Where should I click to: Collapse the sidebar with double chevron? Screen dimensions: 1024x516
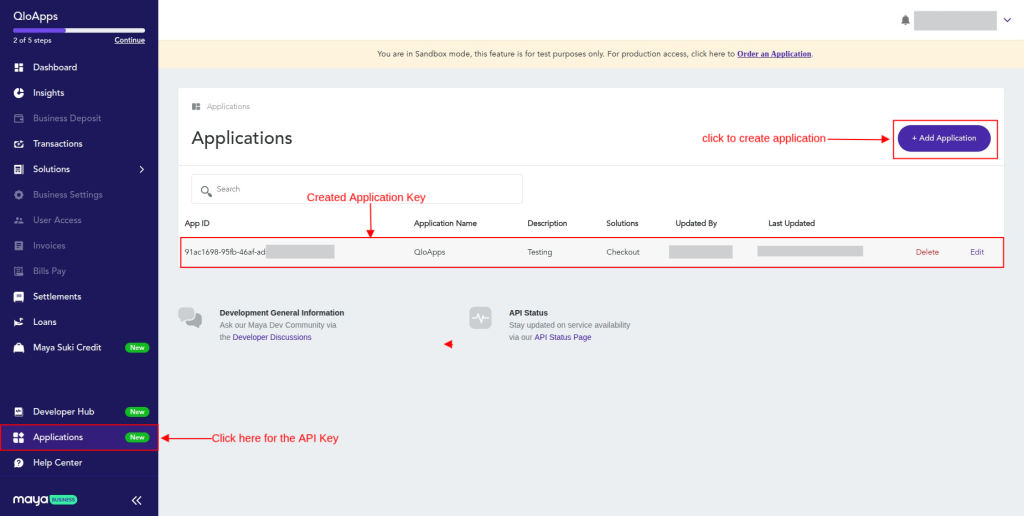pyautogui.click(x=137, y=500)
